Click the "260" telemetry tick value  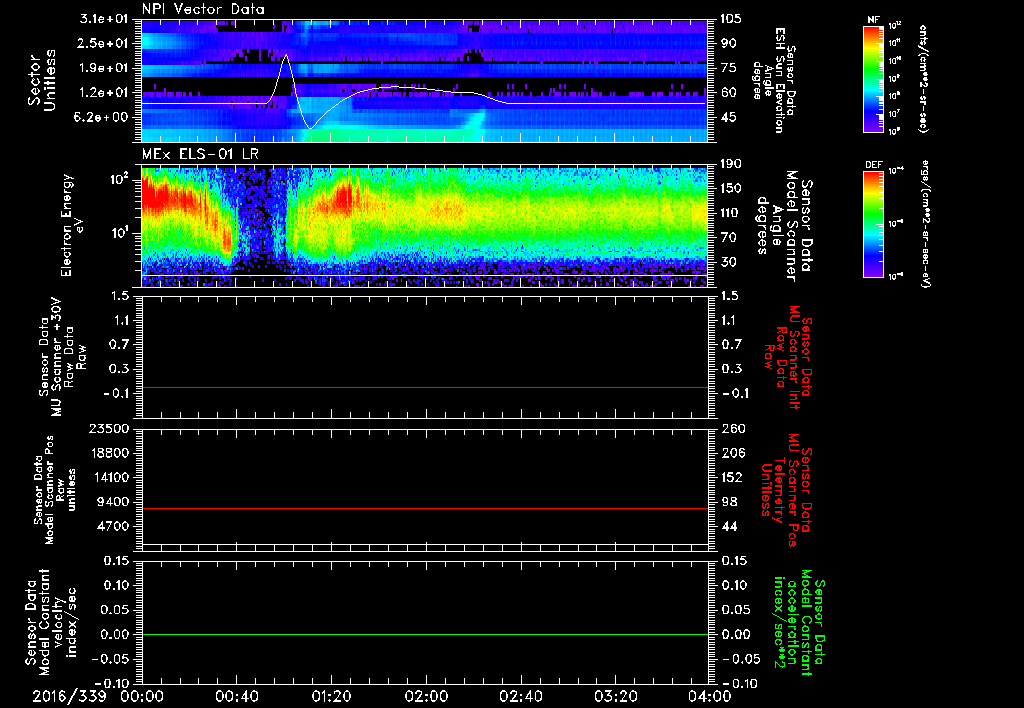pyautogui.click(x=731, y=428)
